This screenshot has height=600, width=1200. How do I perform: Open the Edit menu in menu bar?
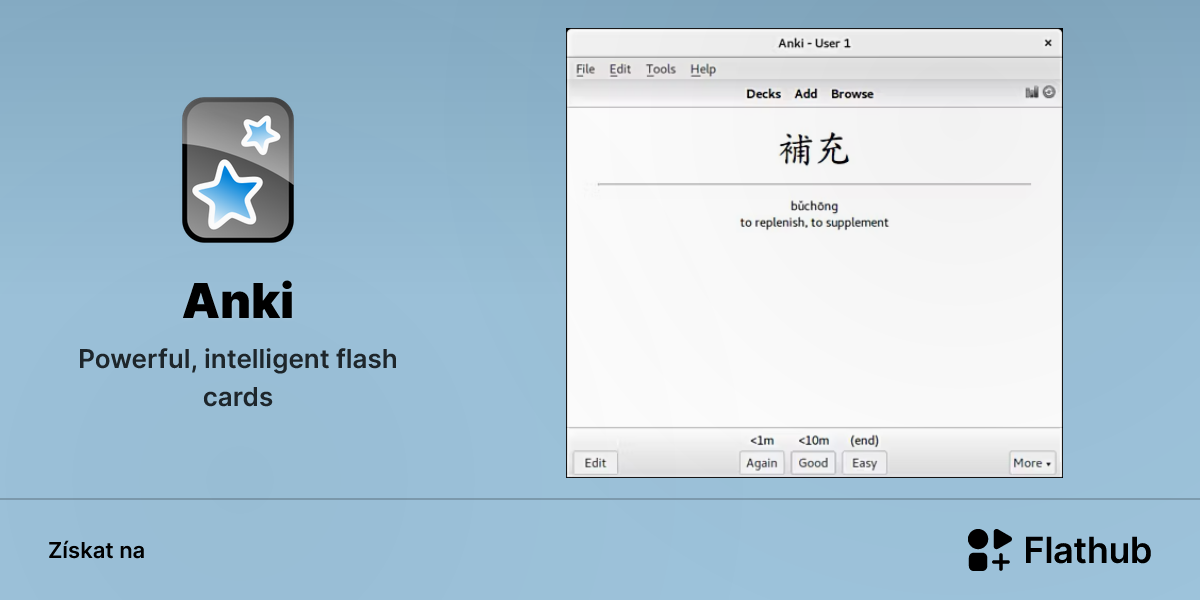pos(620,69)
